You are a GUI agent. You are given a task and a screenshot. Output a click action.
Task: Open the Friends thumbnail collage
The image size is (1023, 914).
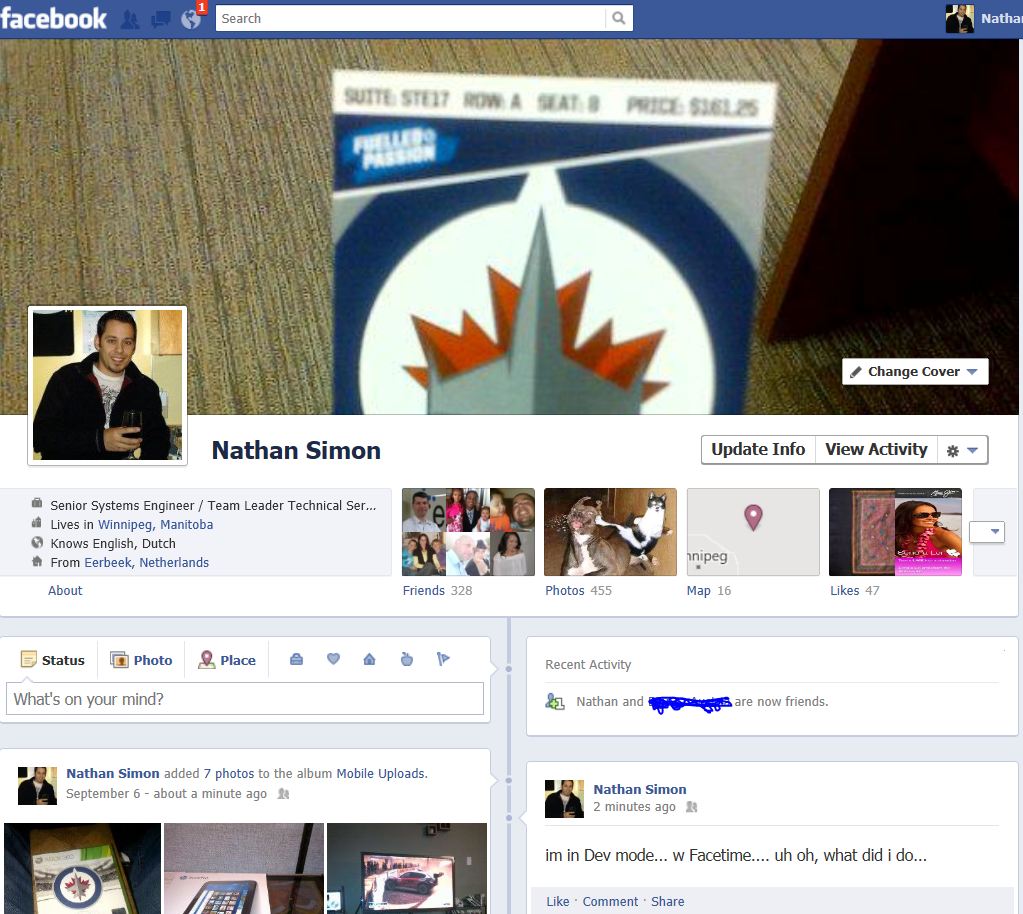[468, 532]
